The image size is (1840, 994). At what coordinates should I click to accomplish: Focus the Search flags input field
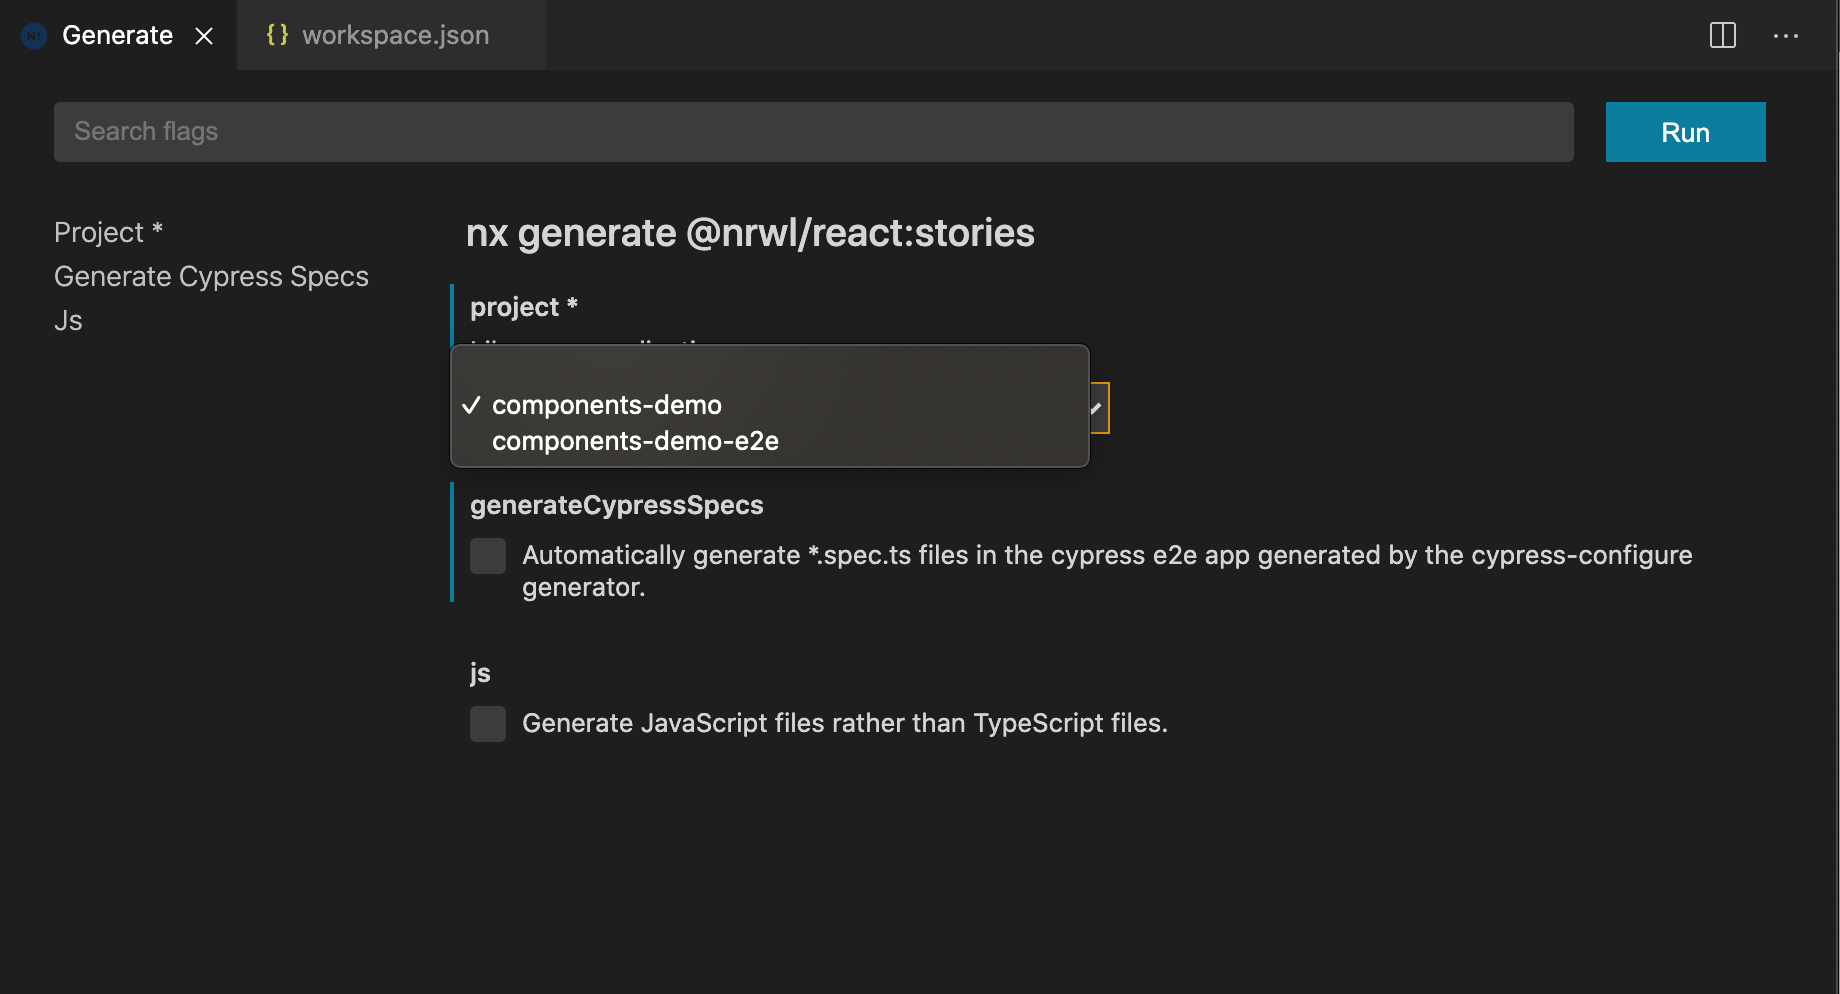[x=813, y=132]
